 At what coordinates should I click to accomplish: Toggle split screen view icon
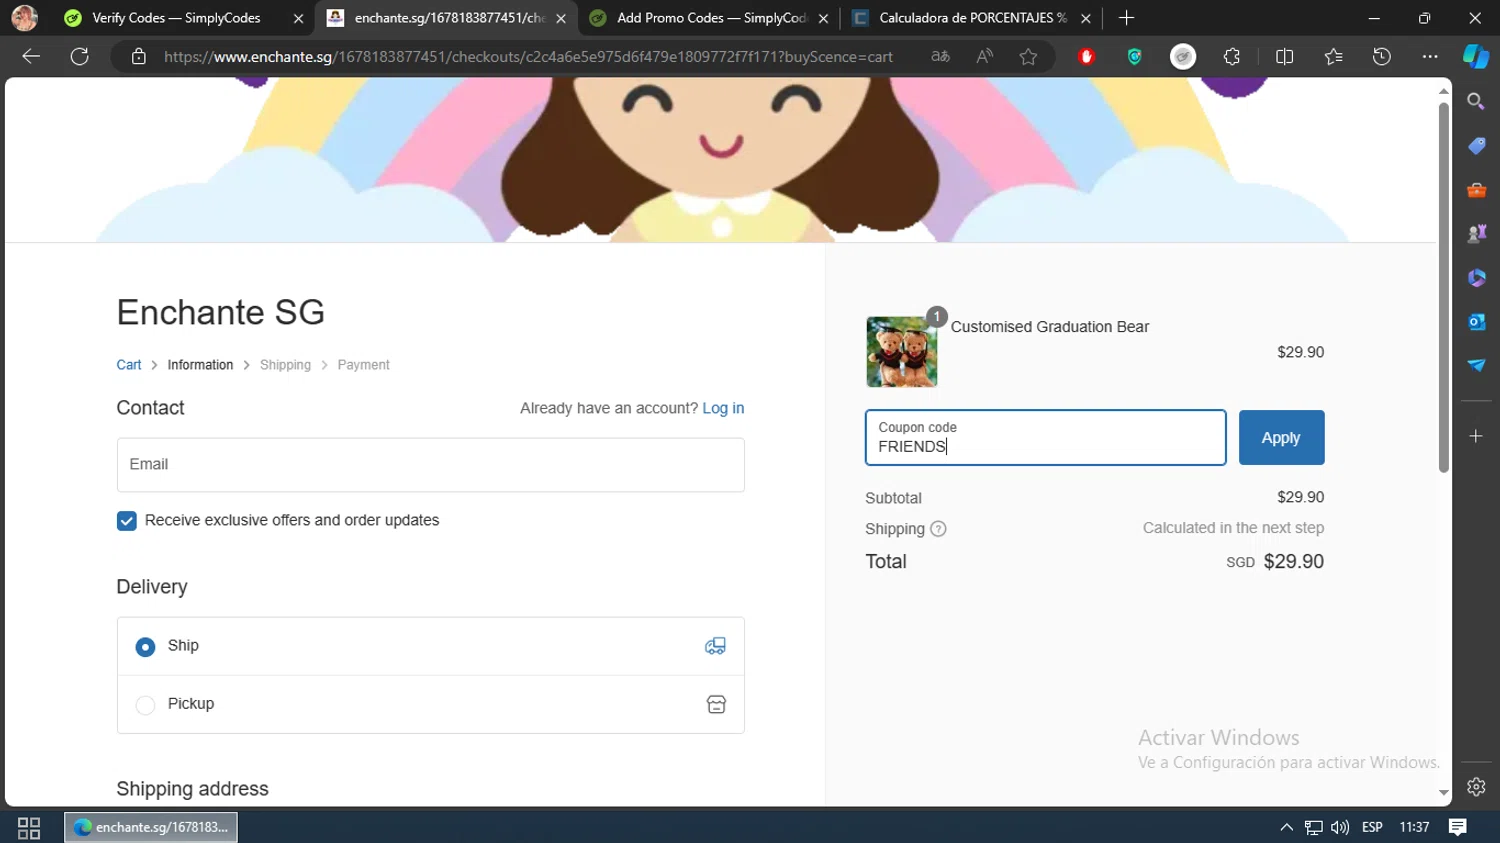(1285, 57)
